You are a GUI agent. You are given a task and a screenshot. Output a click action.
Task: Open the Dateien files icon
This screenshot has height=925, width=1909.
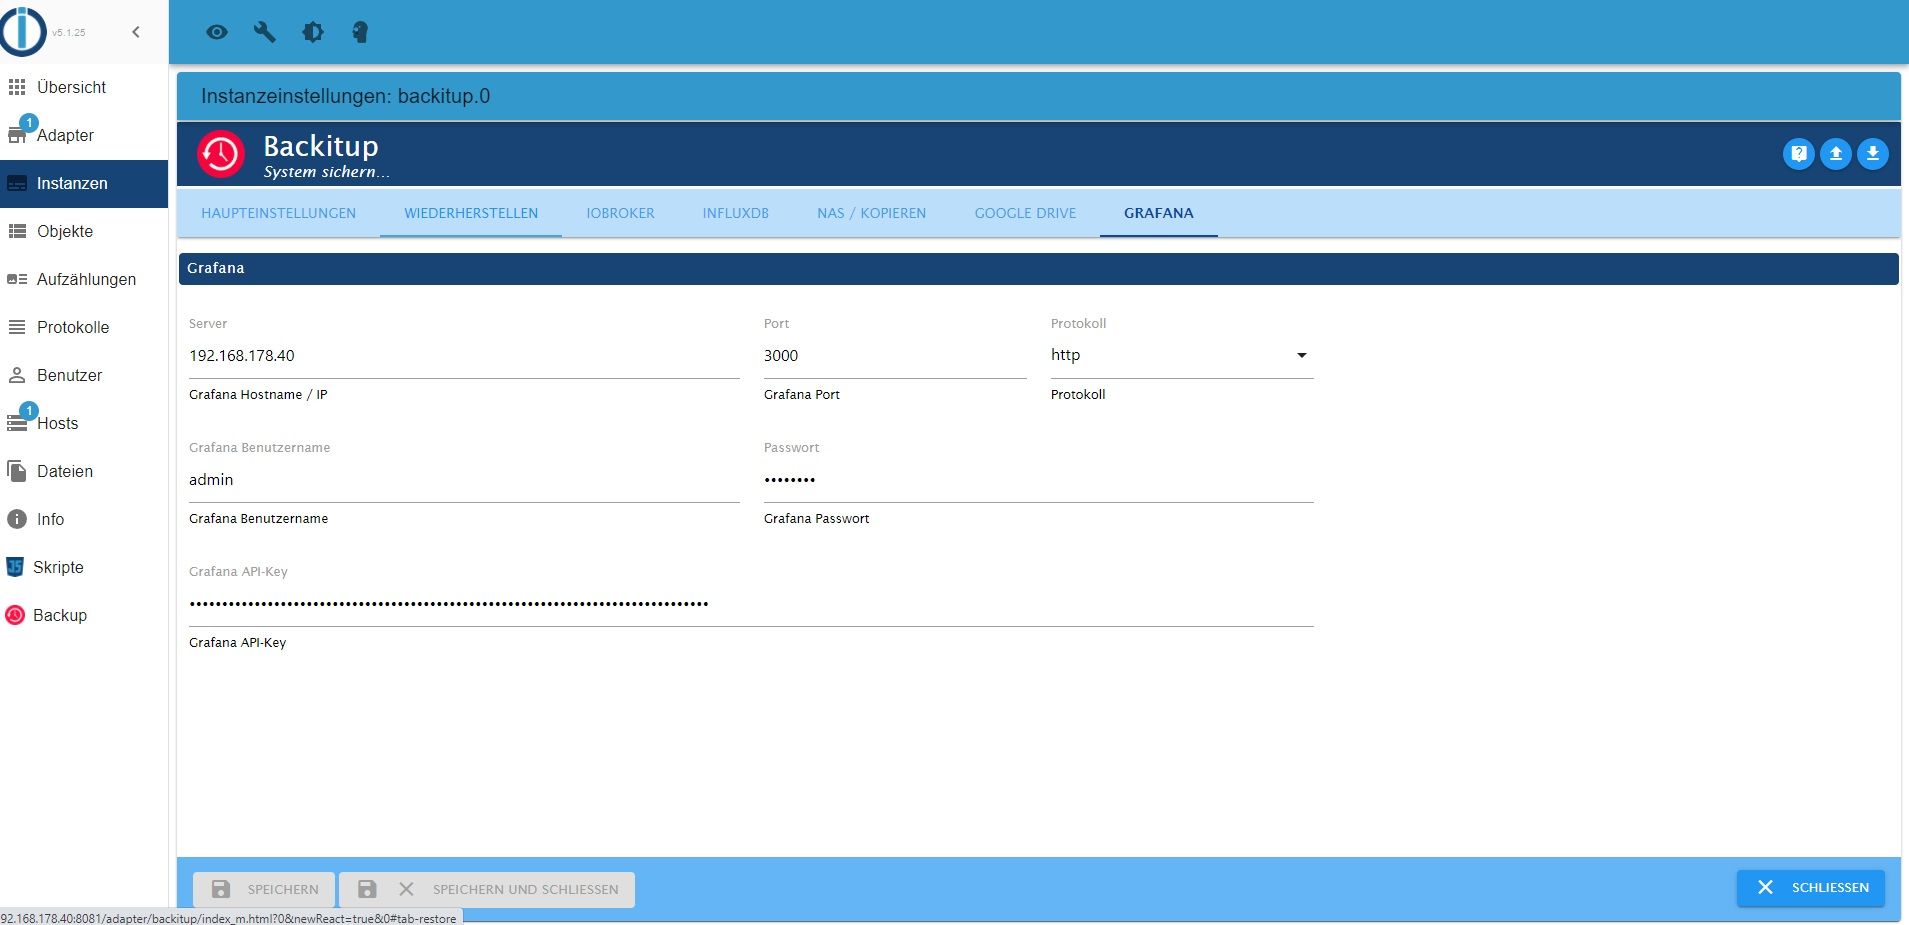point(17,471)
